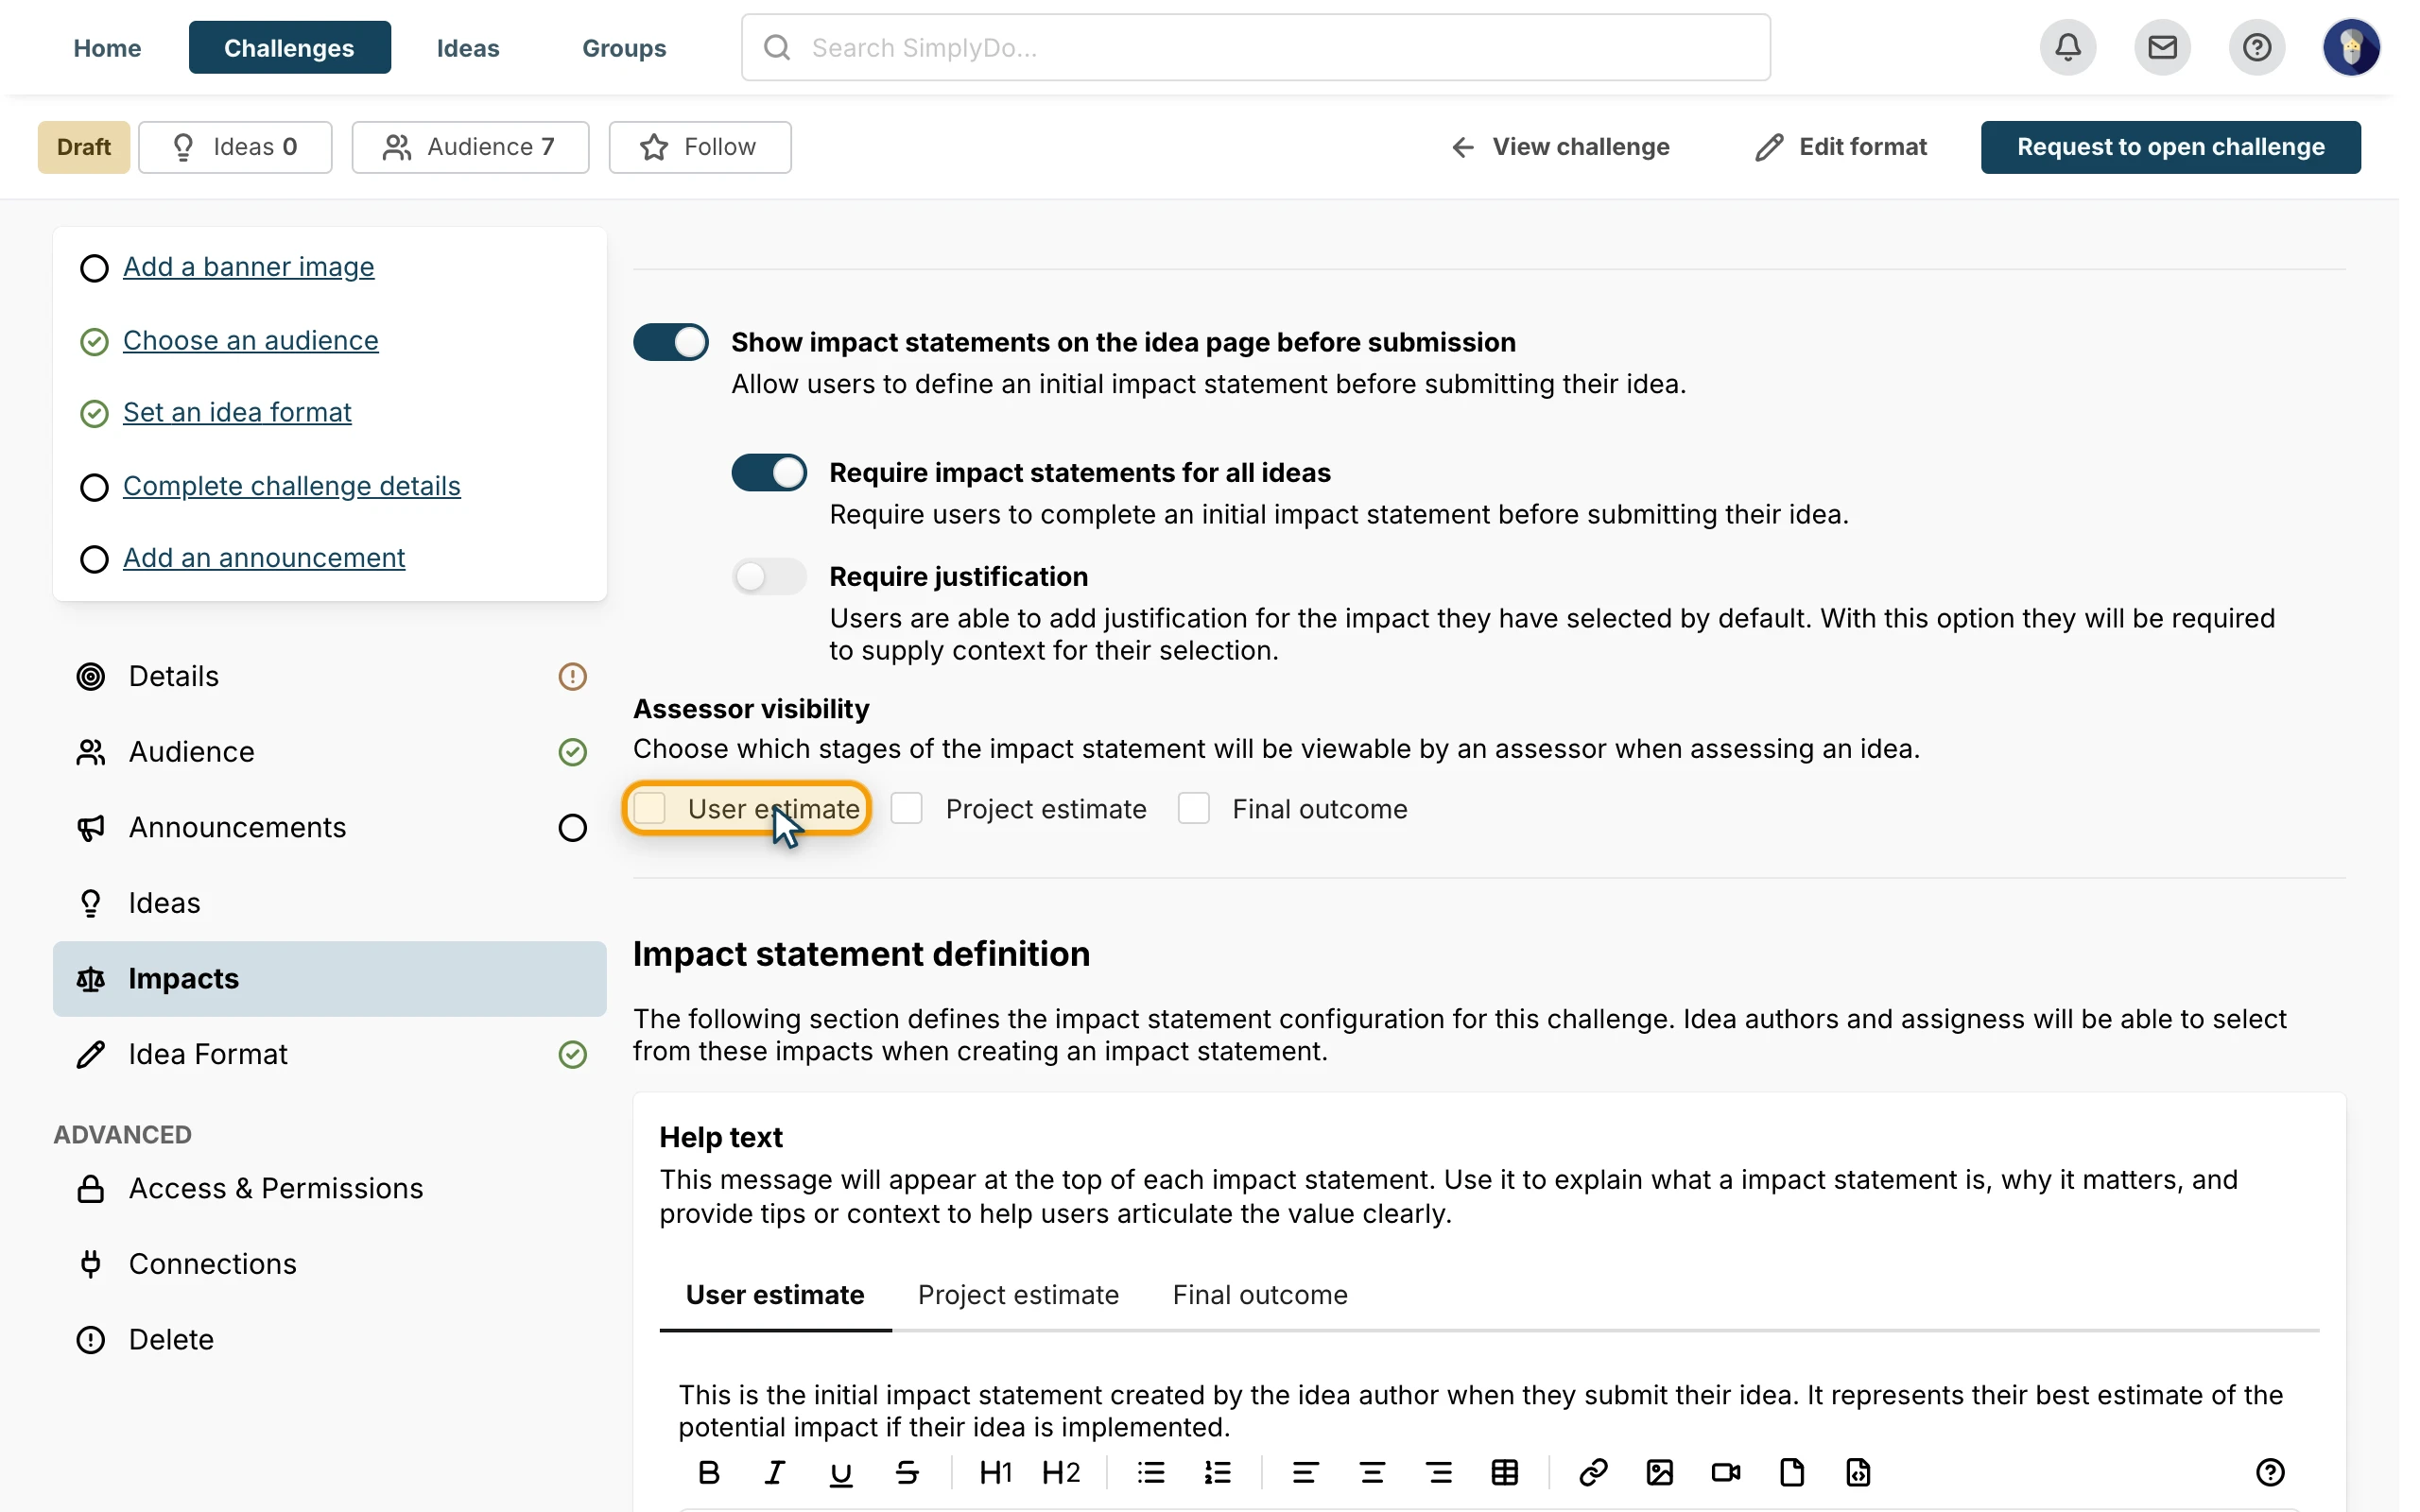
Task: Toggle require impact statements for all ideas
Action: coord(769,472)
